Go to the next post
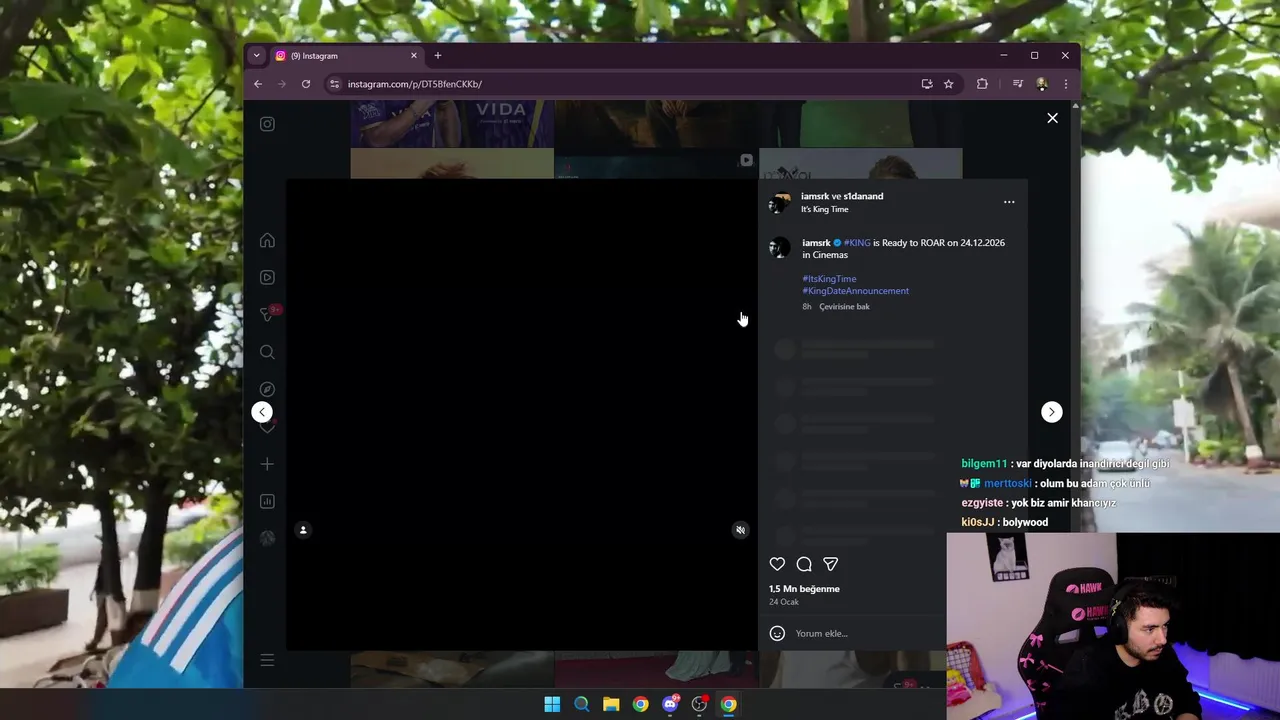The height and width of the screenshot is (720, 1280). click(x=1051, y=412)
